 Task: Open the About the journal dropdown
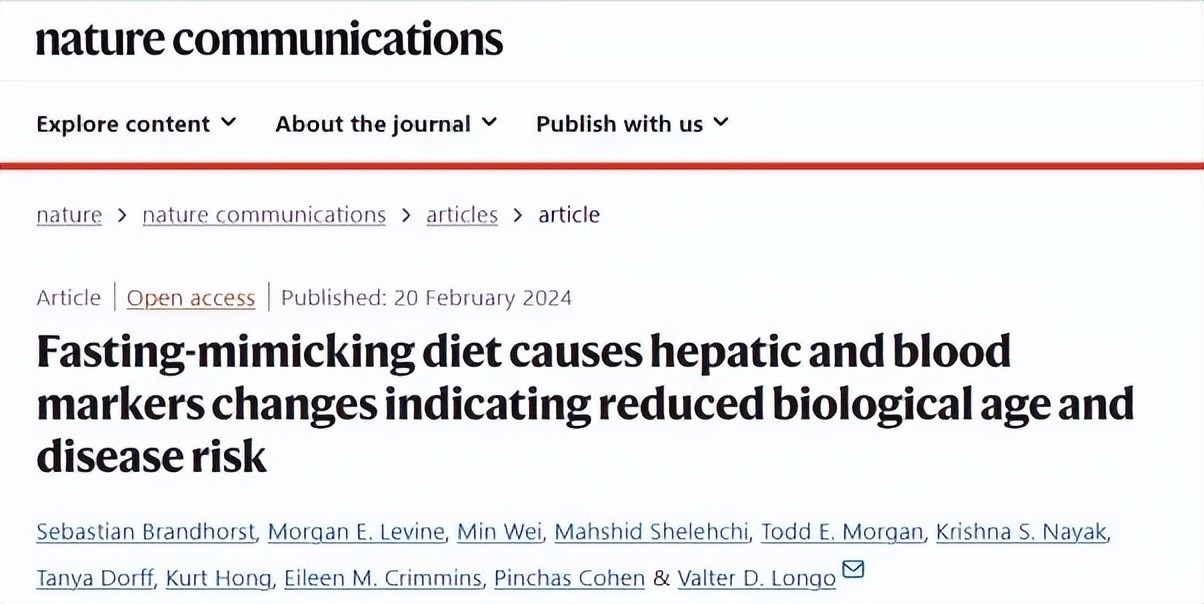pyautogui.click(x=386, y=124)
